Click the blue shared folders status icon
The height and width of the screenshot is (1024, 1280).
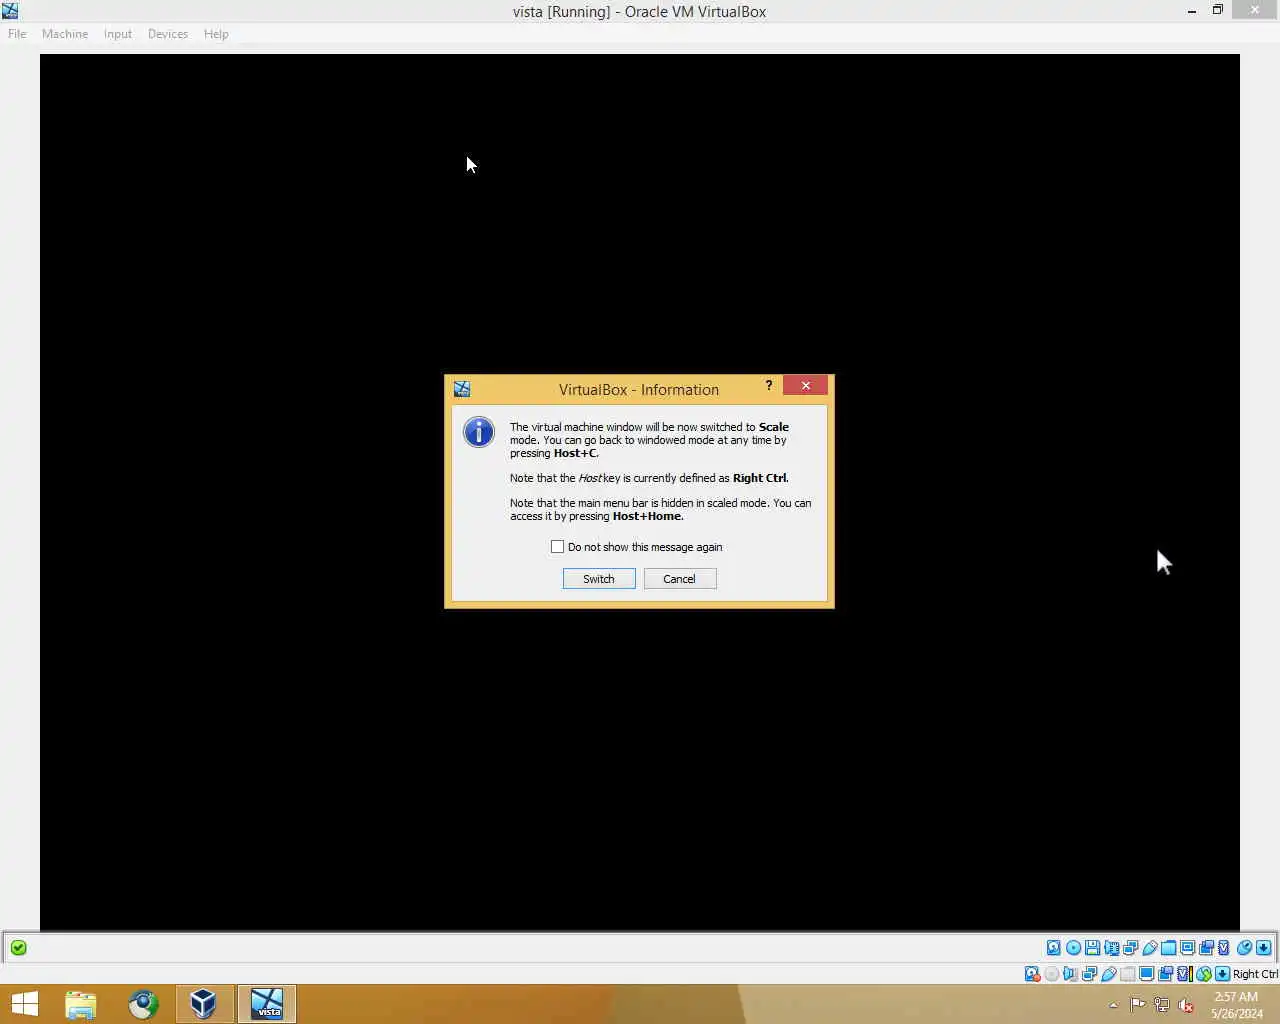coord(1169,947)
